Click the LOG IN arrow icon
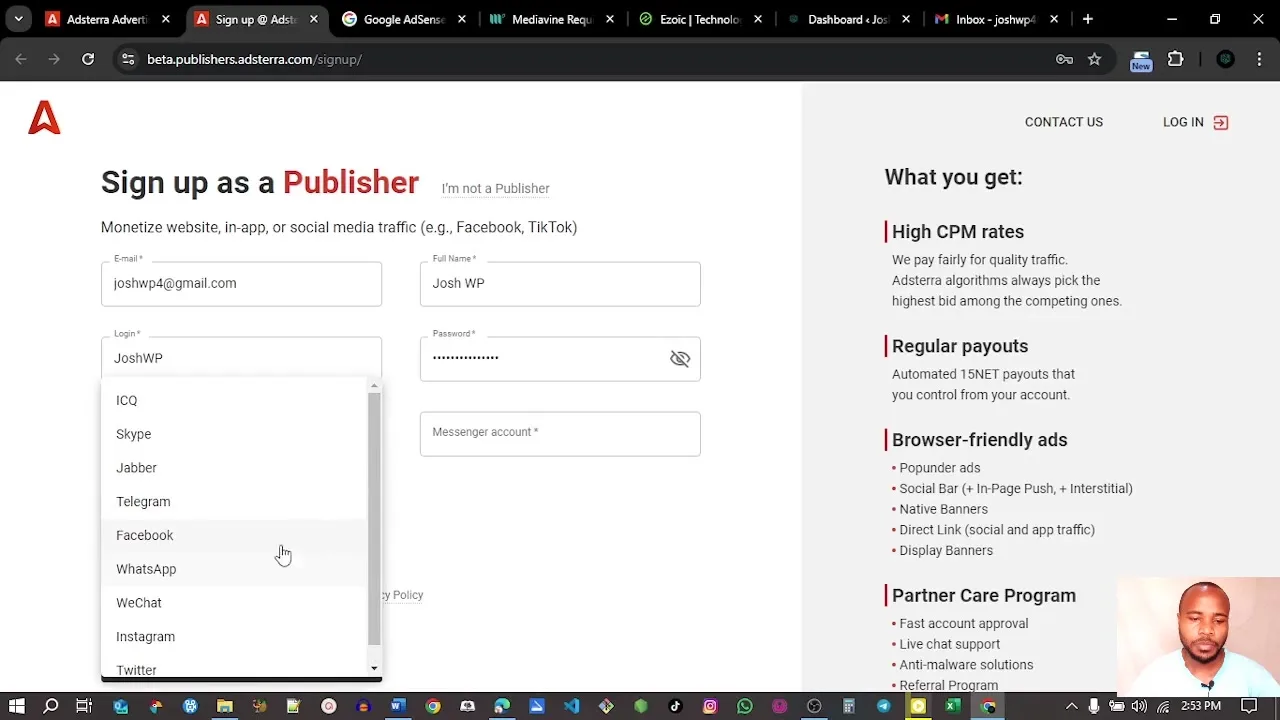Viewport: 1280px width, 720px height. (1221, 122)
